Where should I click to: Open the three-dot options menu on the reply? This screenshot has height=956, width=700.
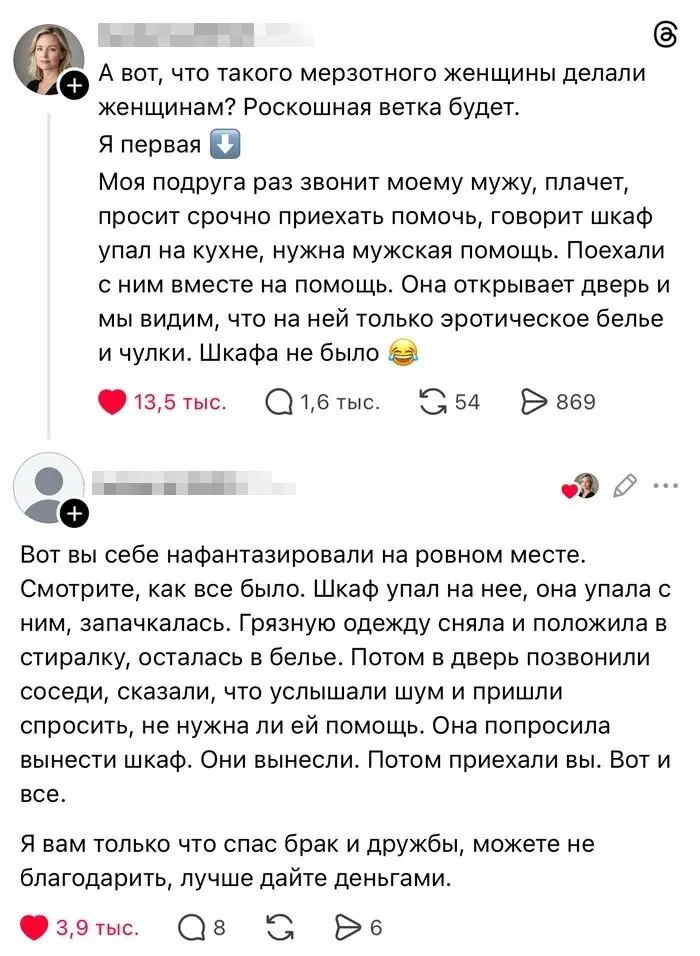point(667,484)
